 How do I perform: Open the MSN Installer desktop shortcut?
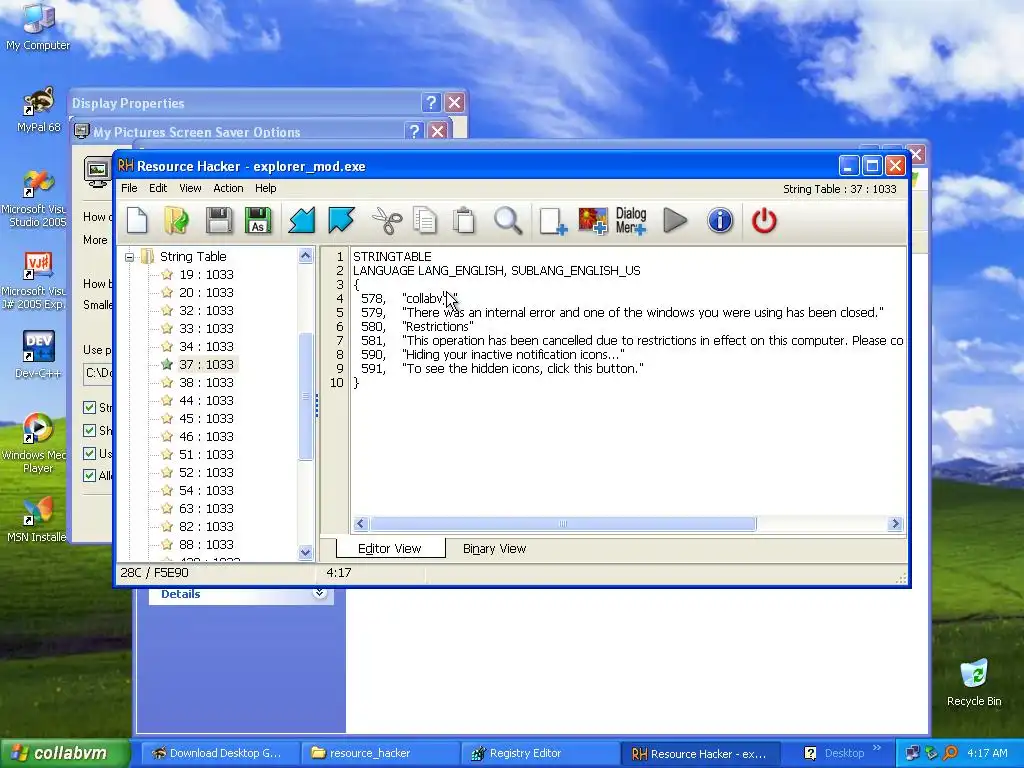37,520
